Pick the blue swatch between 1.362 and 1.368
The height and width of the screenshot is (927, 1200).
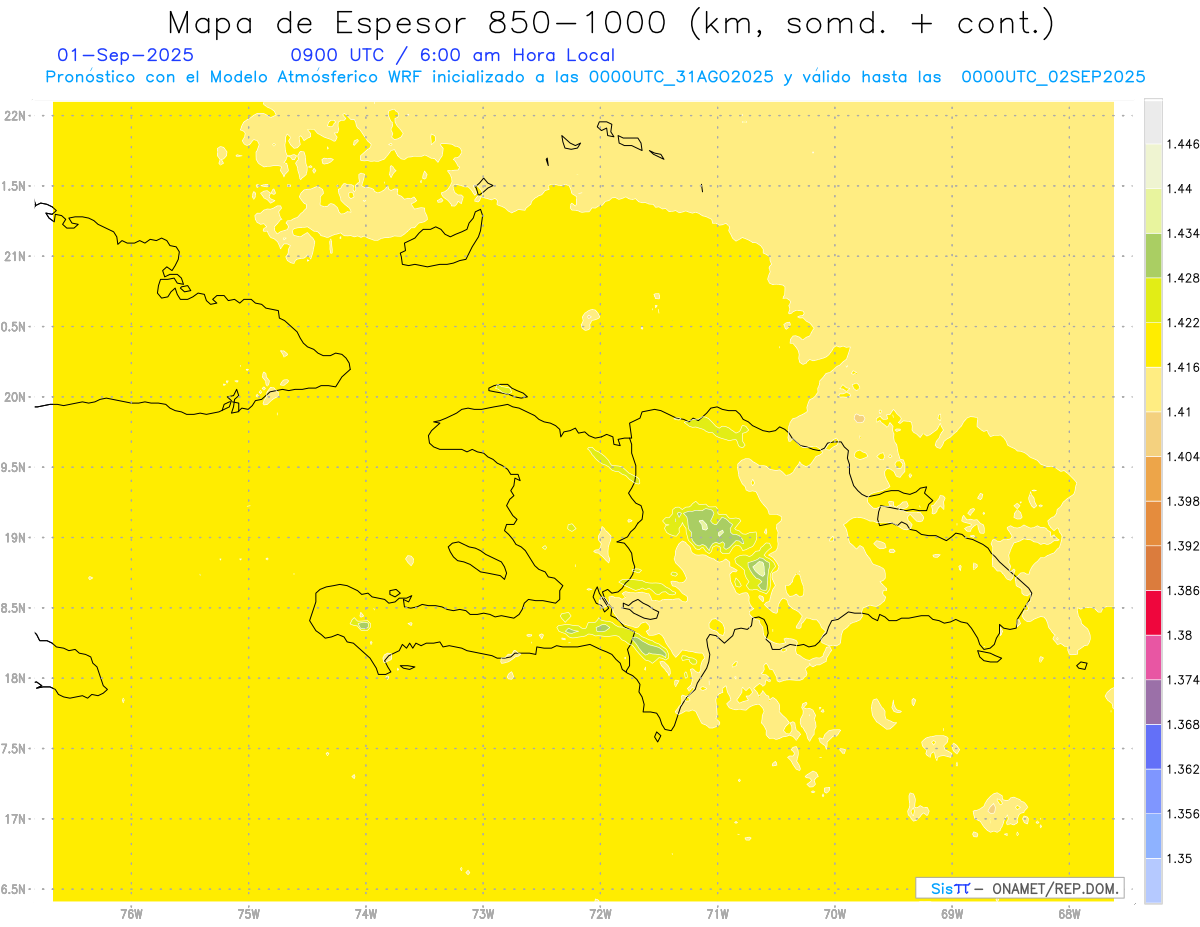(1153, 746)
